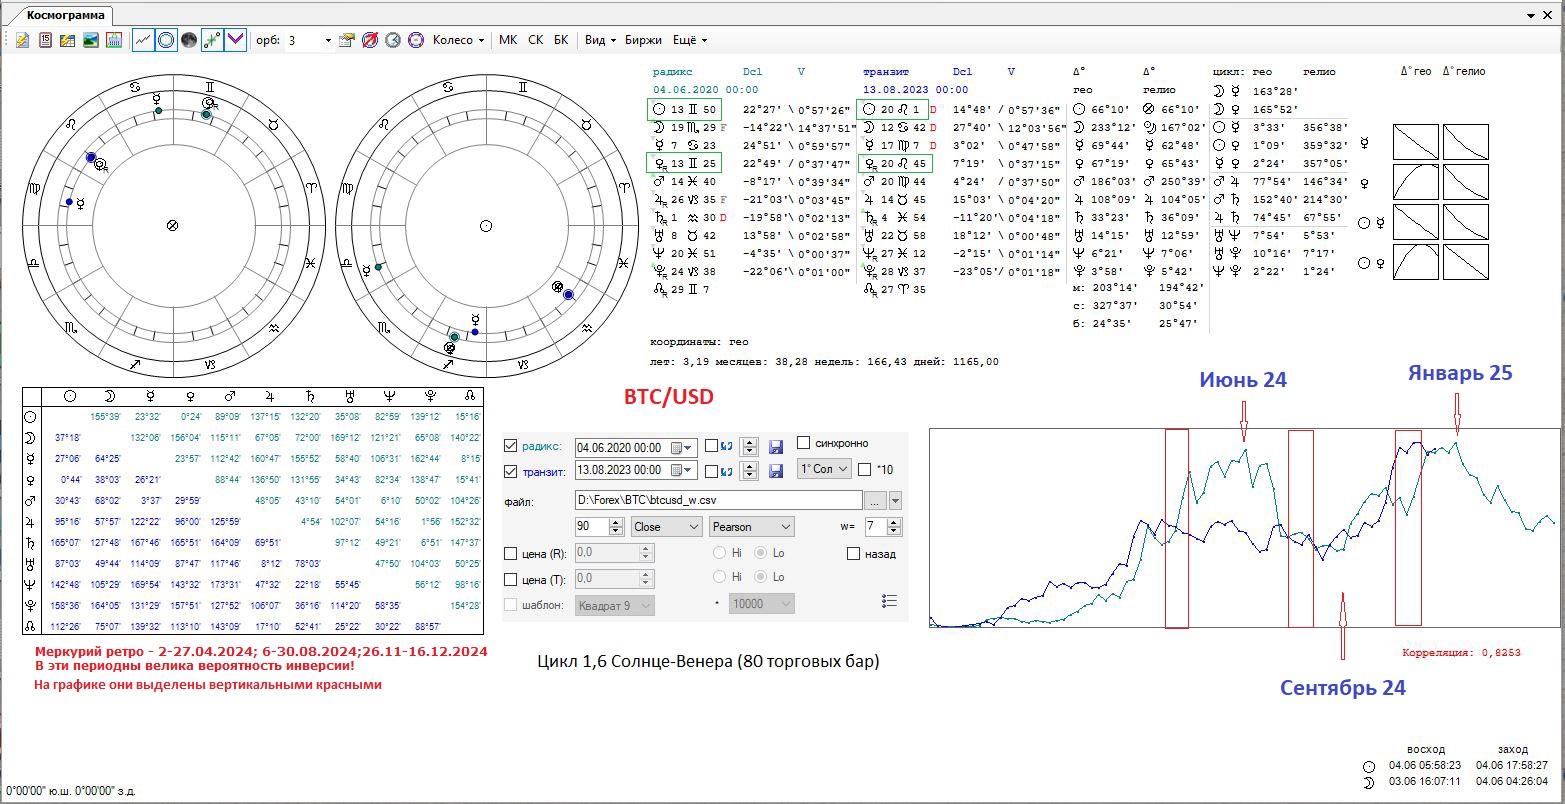This screenshot has height=804, width=1565.
Task: Click the Venus helio delta mini chart
Action: click(x=1466, y=182)
